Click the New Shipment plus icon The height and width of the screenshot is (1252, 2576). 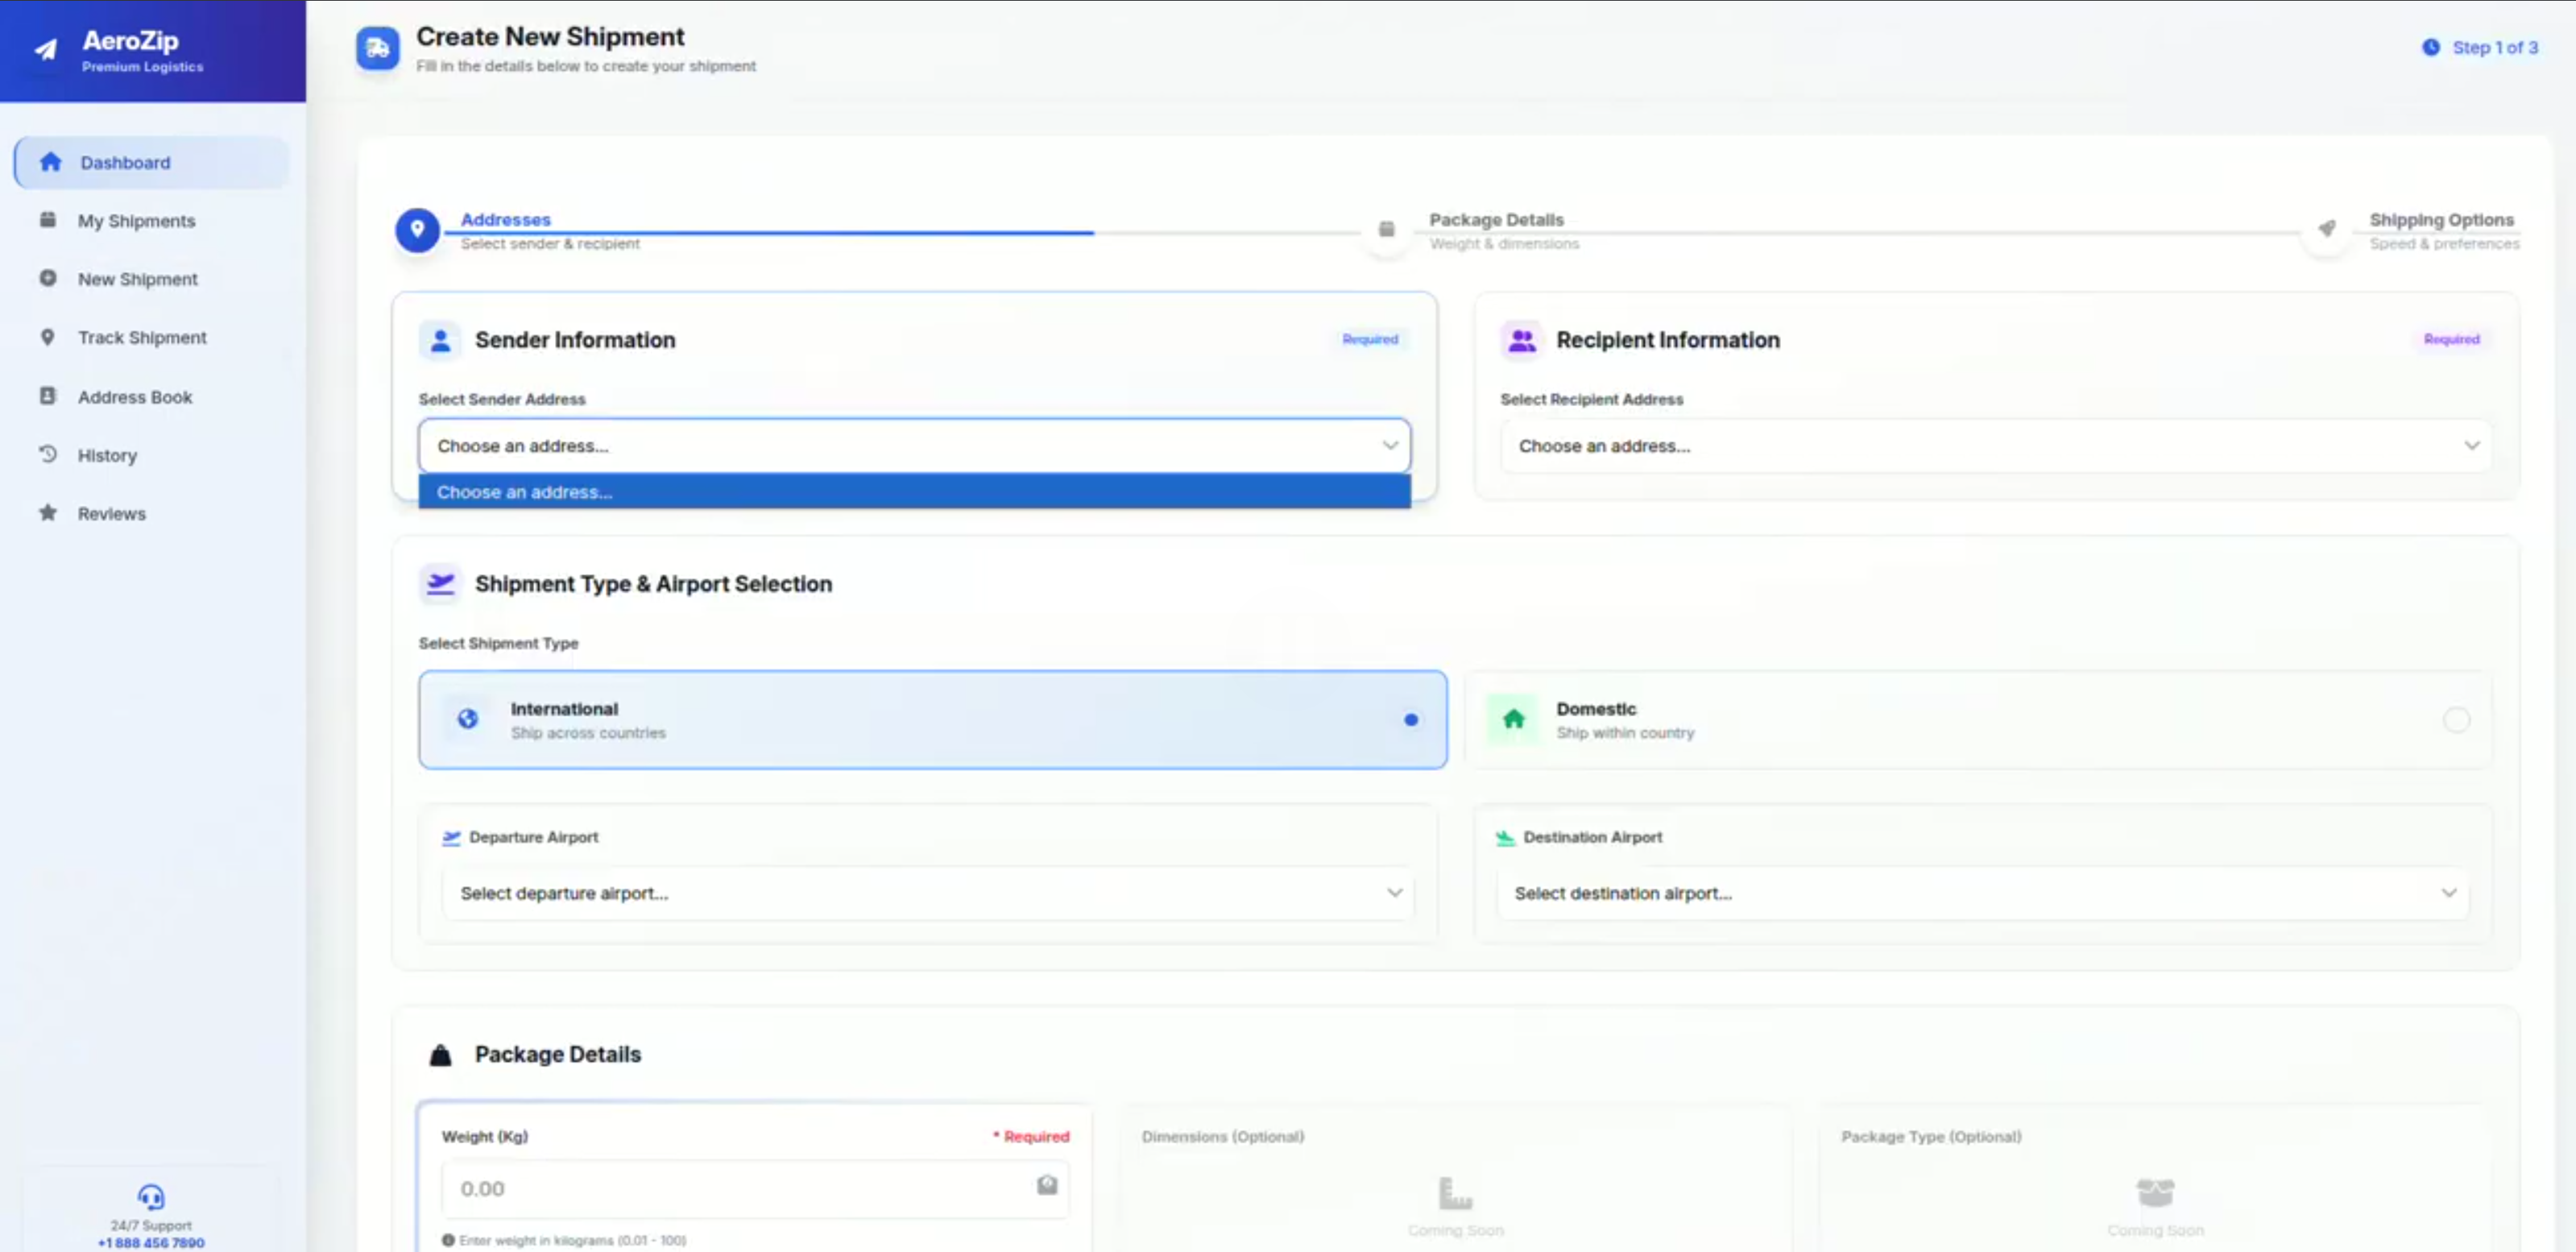[47, 278]
